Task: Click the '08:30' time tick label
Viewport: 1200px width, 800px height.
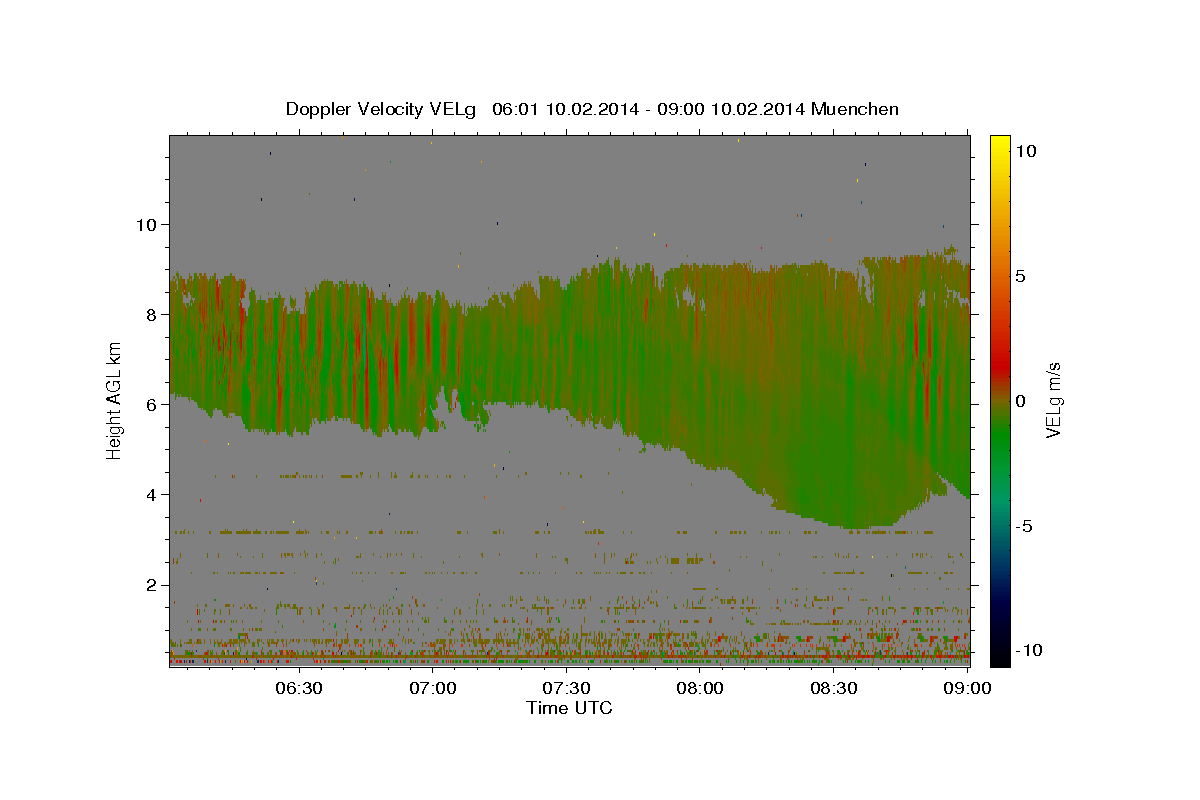Action: pos(834,688)
